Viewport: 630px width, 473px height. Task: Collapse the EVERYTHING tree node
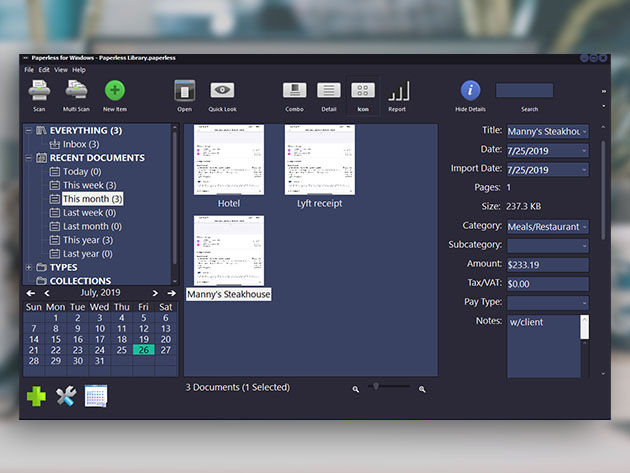pos(29,130)
